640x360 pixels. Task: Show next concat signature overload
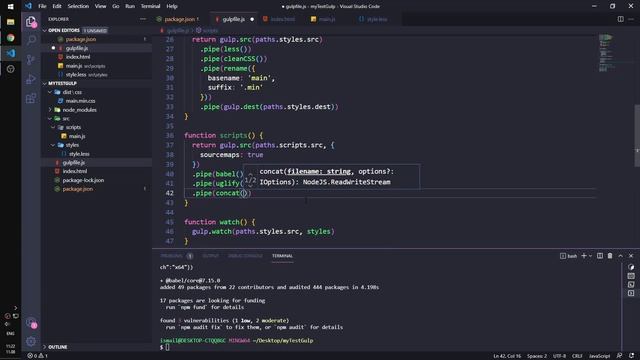(250, 186)
